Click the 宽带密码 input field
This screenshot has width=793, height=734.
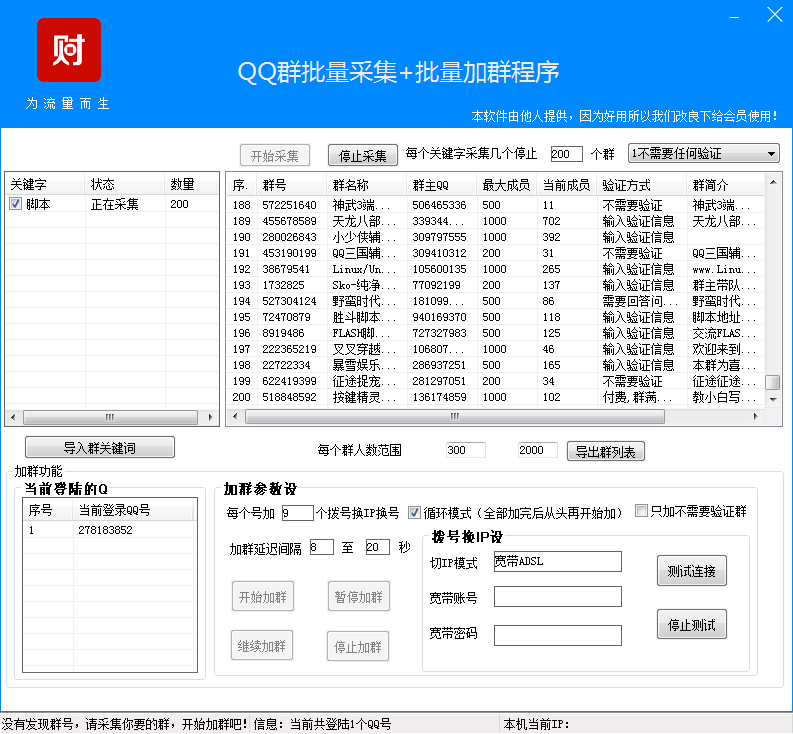coord(557,635)
